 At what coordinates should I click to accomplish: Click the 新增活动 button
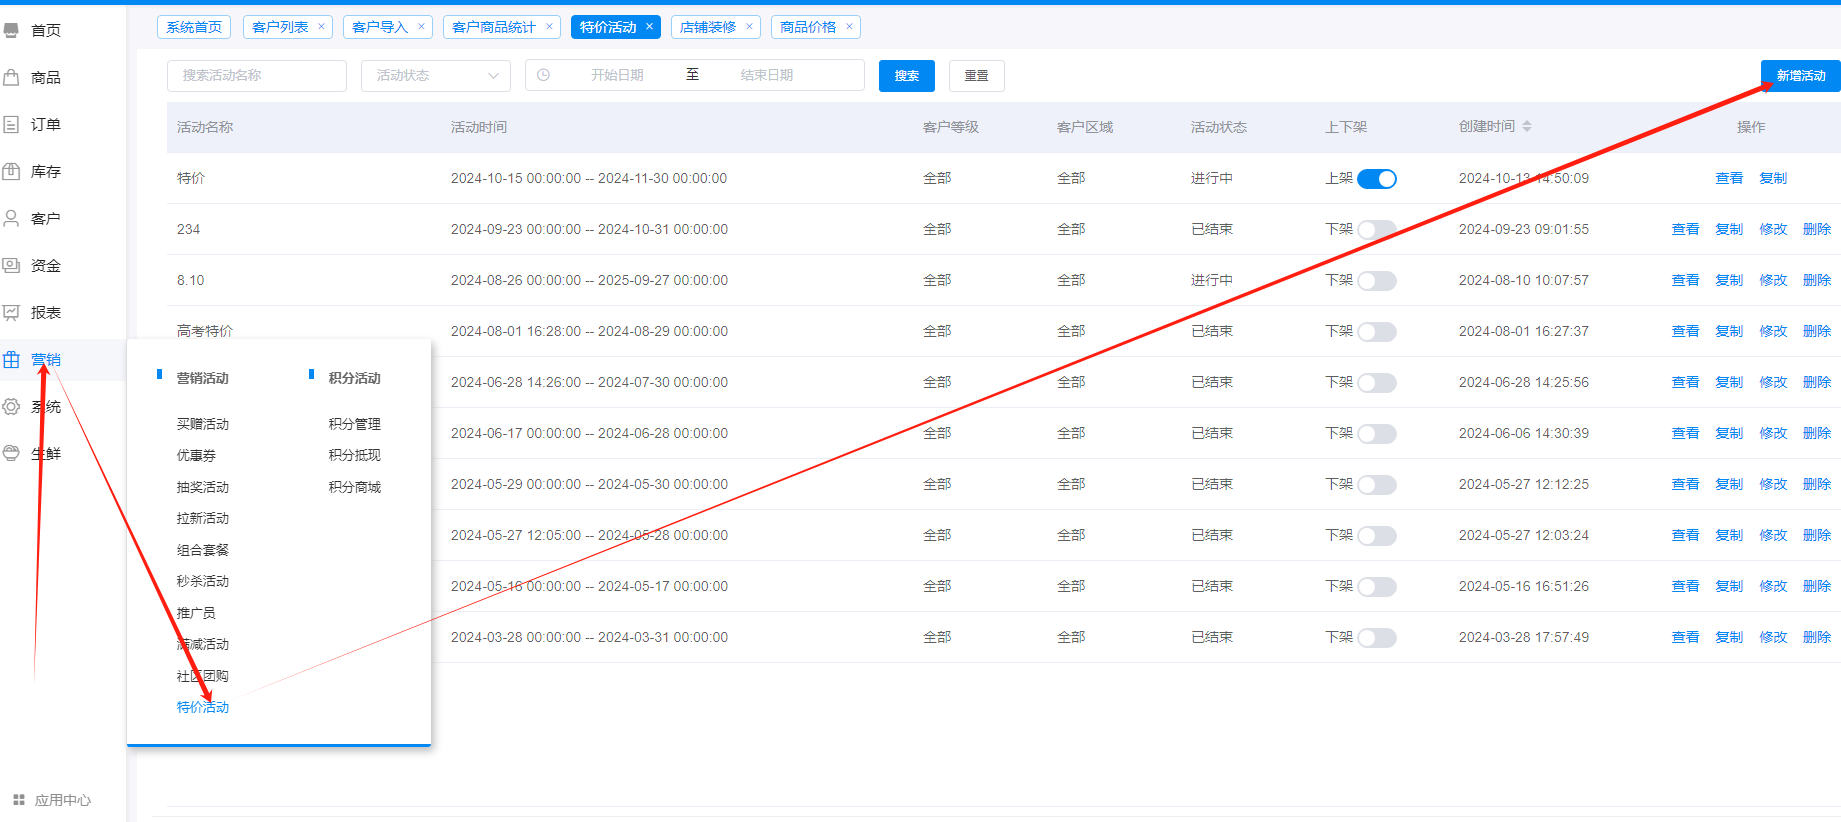[1800, 76]
